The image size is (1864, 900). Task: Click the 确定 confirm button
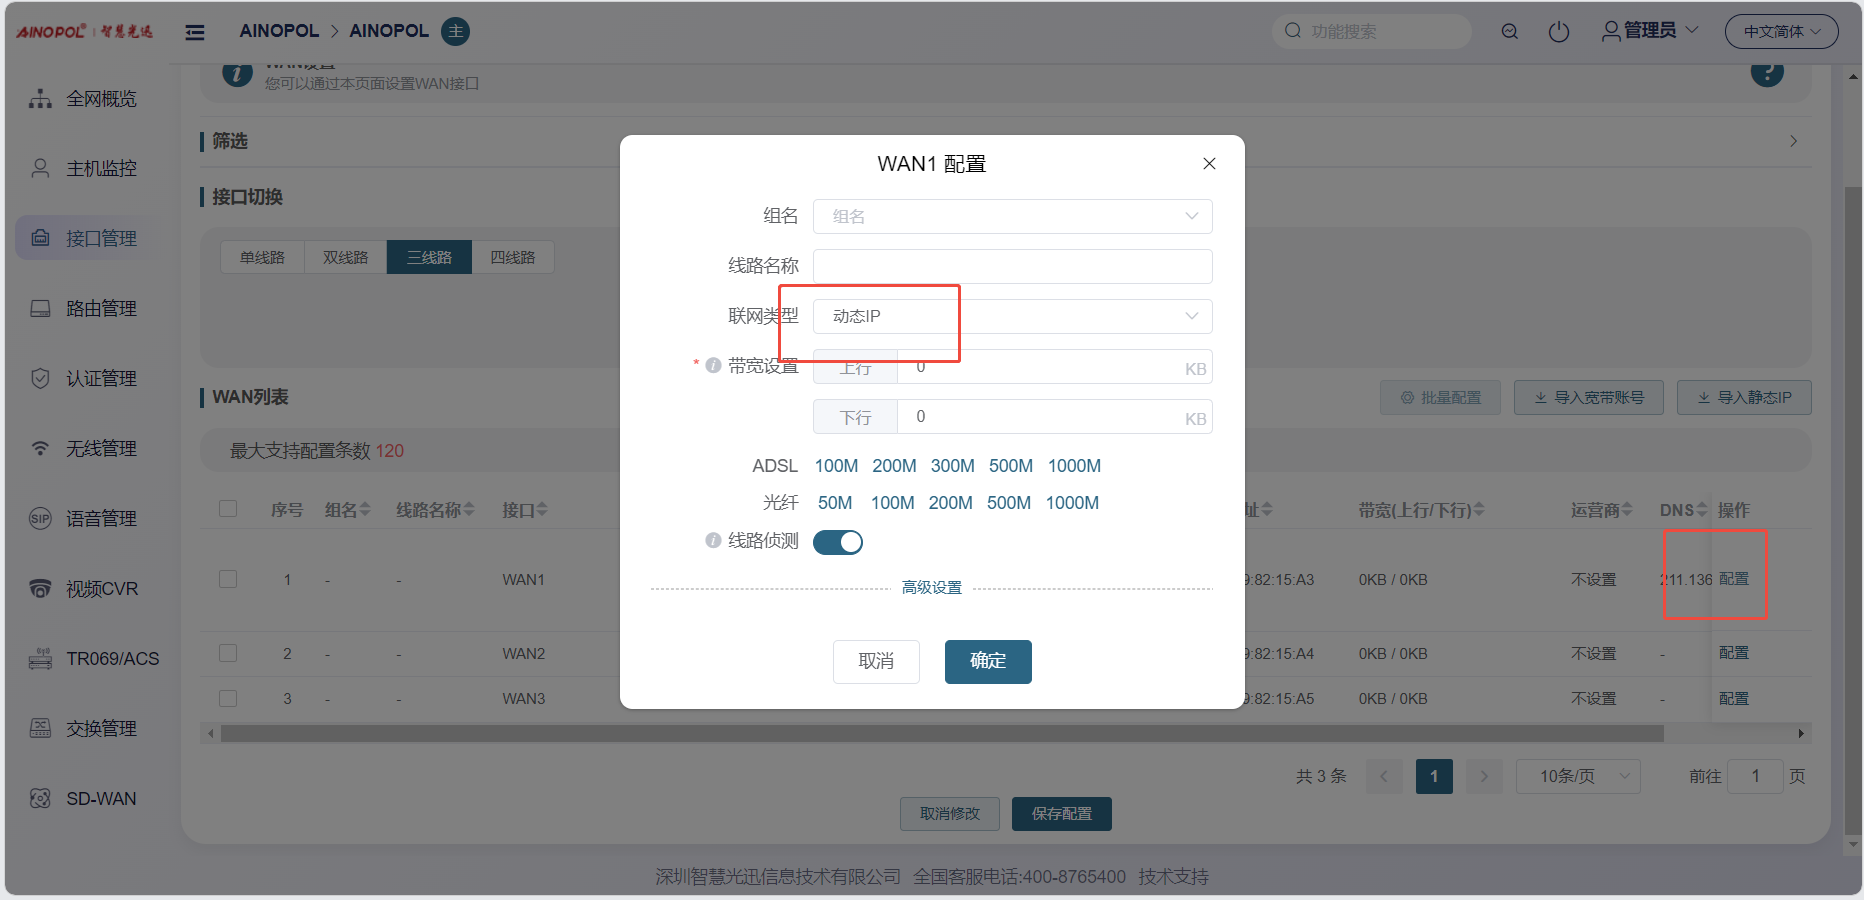(x=987, y=661)
